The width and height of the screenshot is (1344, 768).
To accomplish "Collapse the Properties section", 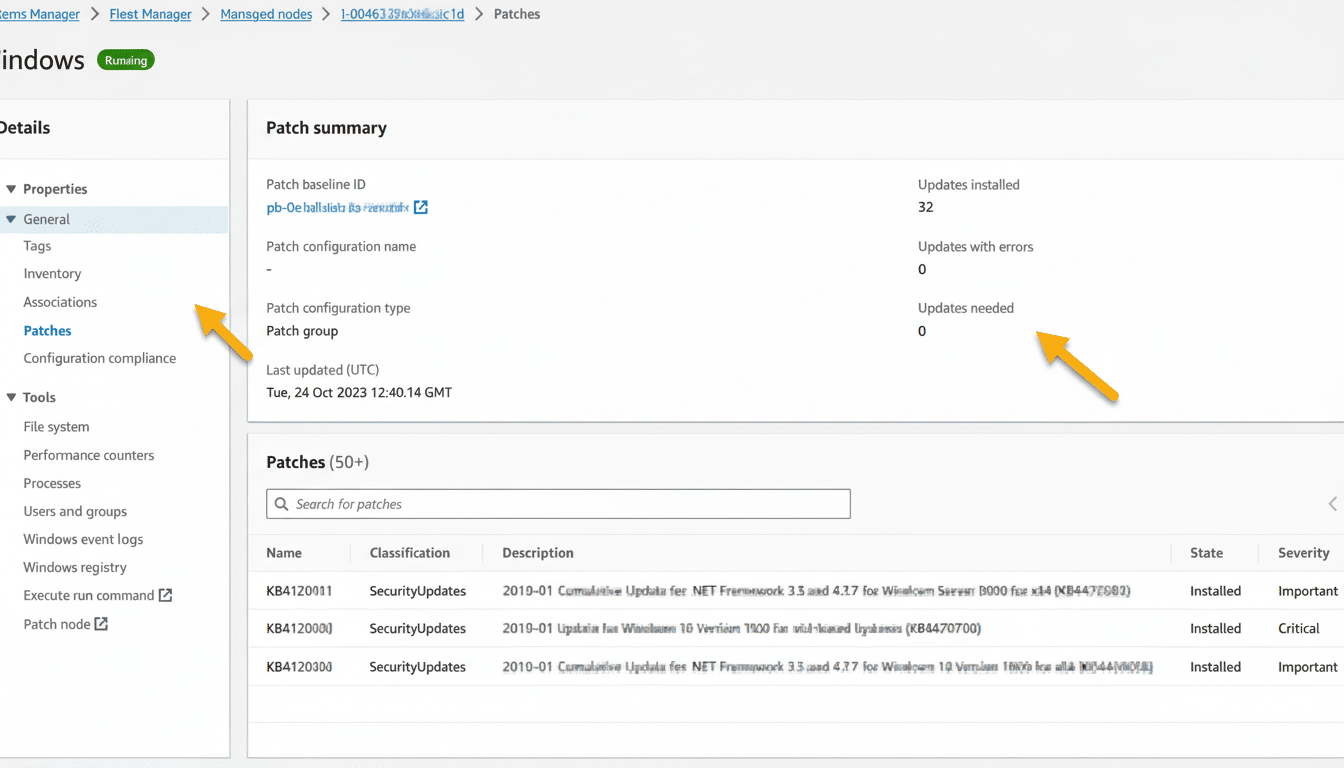I will coord(10,188).
